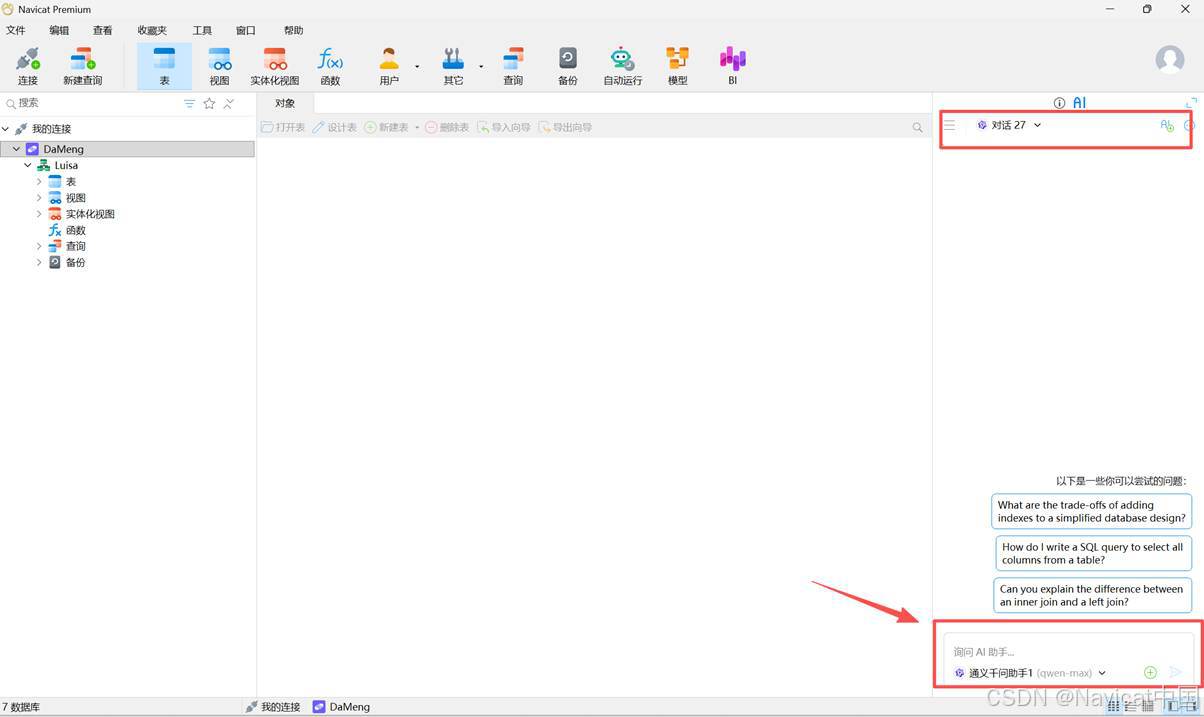The image size is (1204, 717).
Task: Select the 表 table toolbar button
Action: [x=164, y=66]
